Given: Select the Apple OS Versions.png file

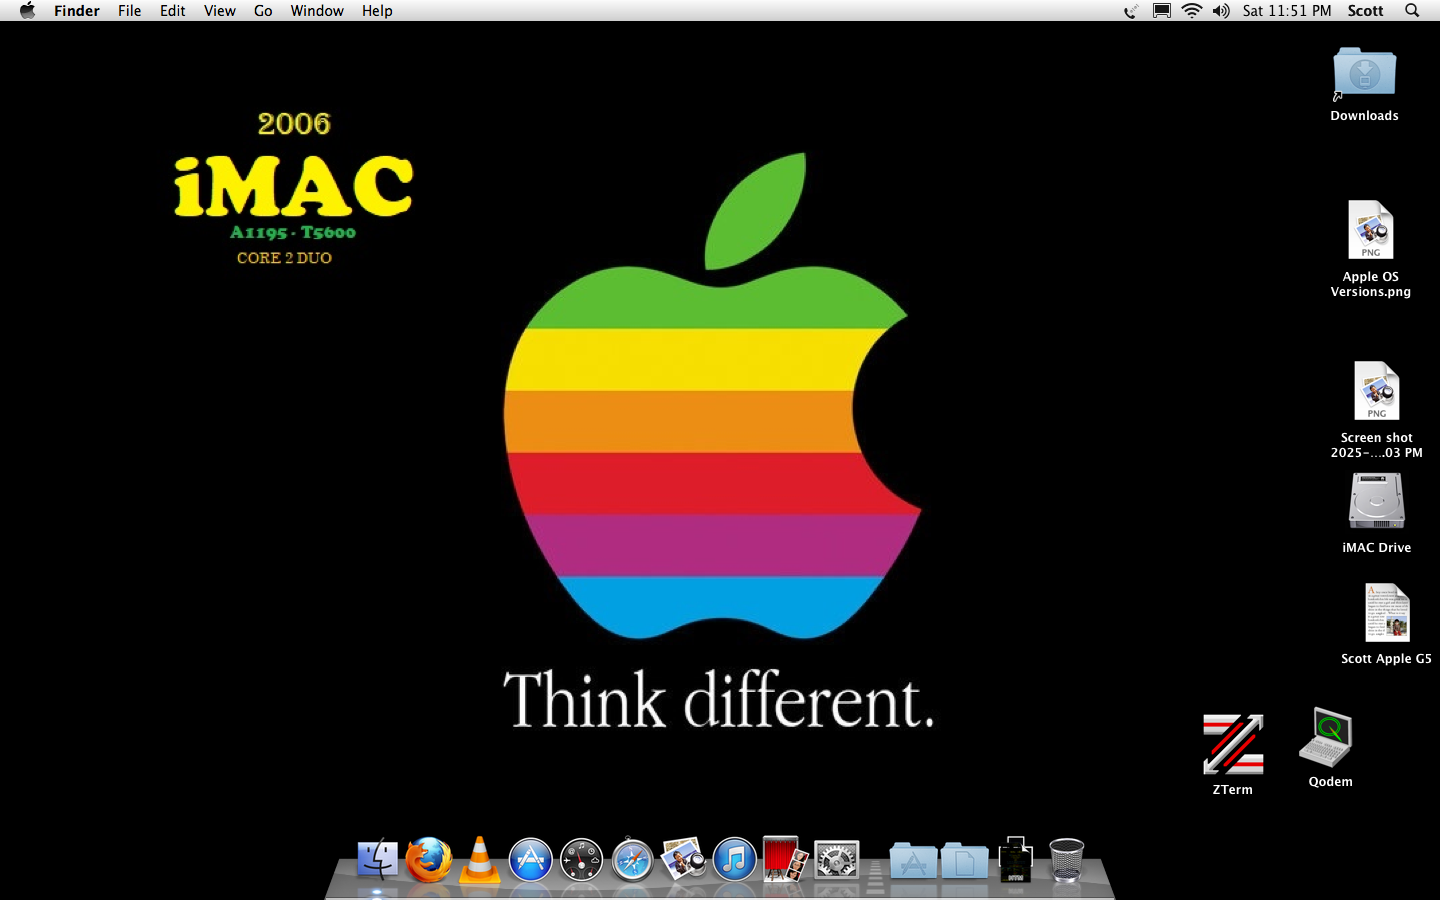Looking at the screenshot, I should point(1370,231).
